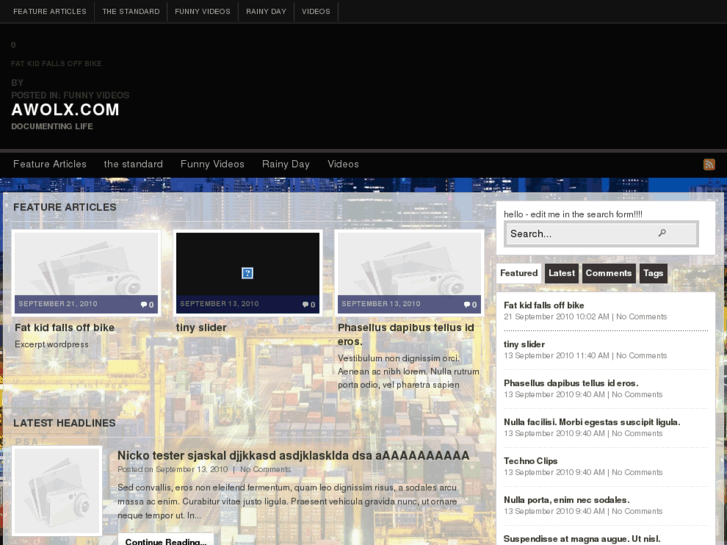The image size is (727, 545).
Task: Open Nicko tester sjaskal headline link
Action: (293, 455)
